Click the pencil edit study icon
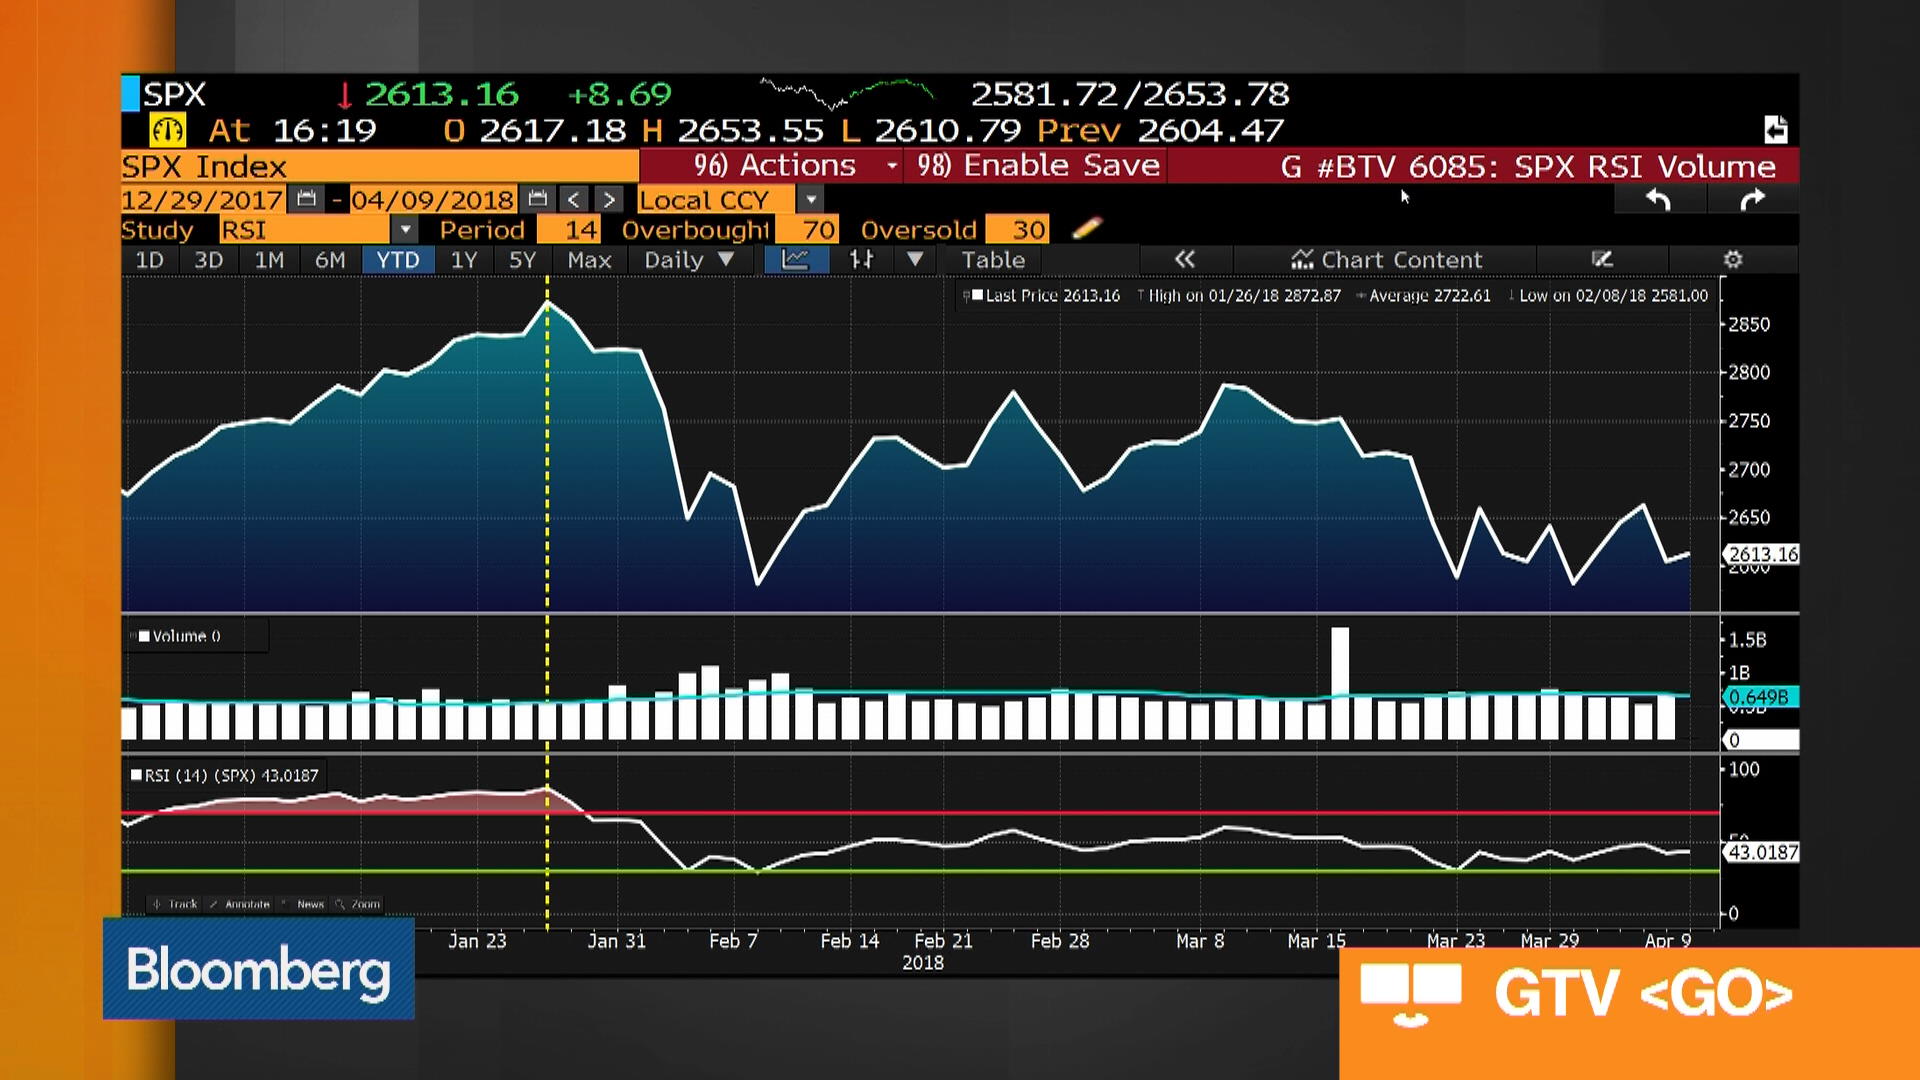 pyautogui.click(x=1087, y=229)
